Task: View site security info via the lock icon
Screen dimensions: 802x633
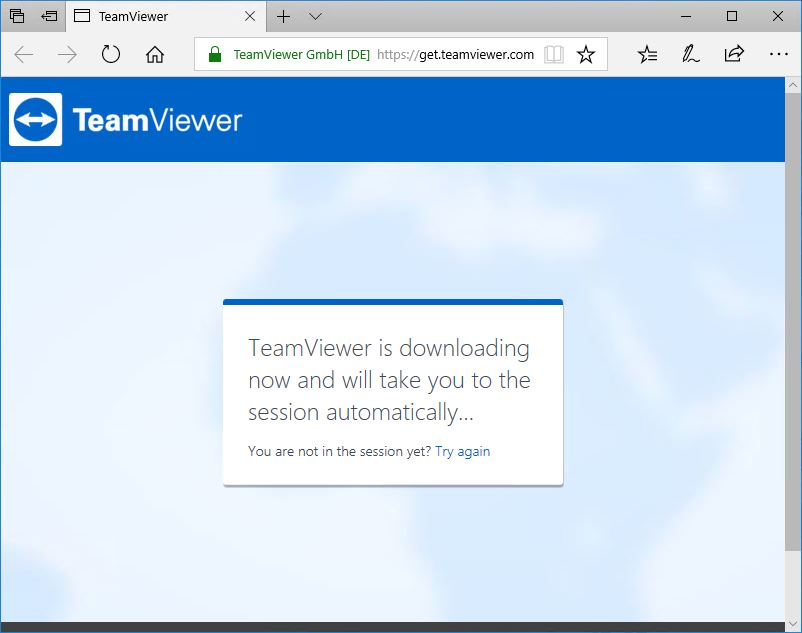Action: click(x=213, y=55)
